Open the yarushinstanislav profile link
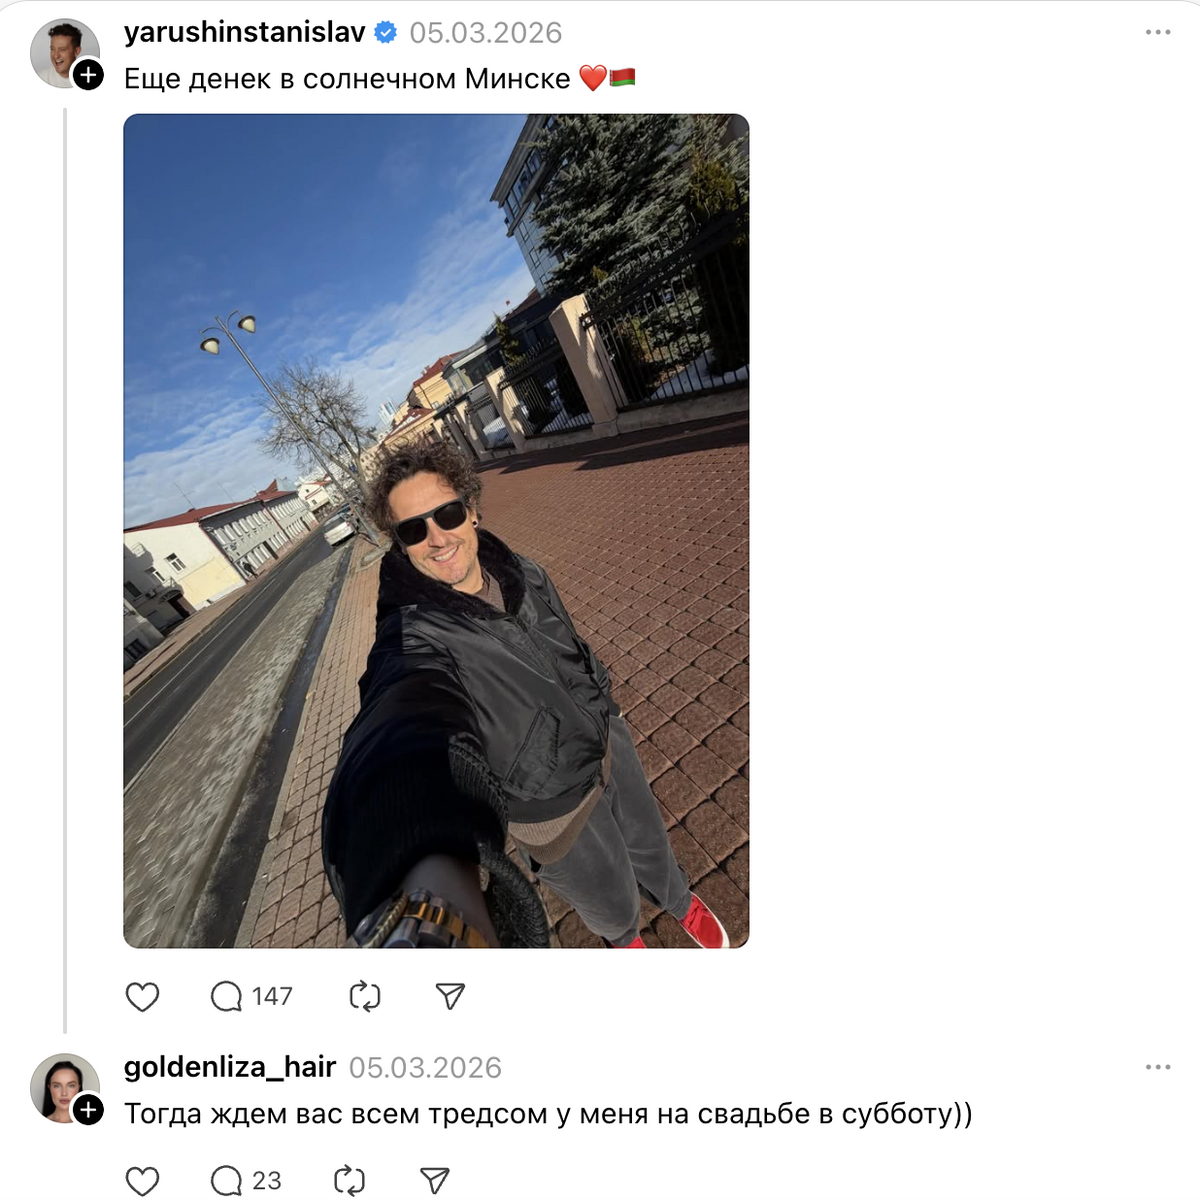The image size is (1200, 1200). [x=245, y=32]
